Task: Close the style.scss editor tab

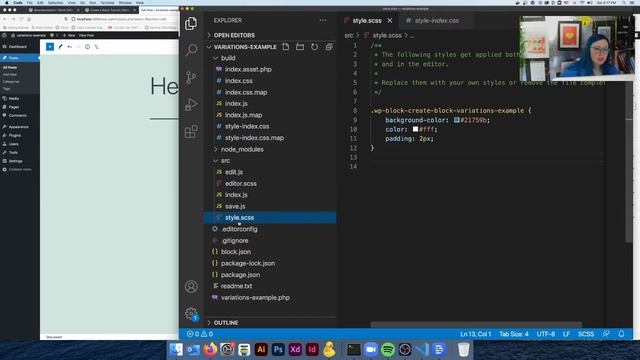Action: (390, 20)
